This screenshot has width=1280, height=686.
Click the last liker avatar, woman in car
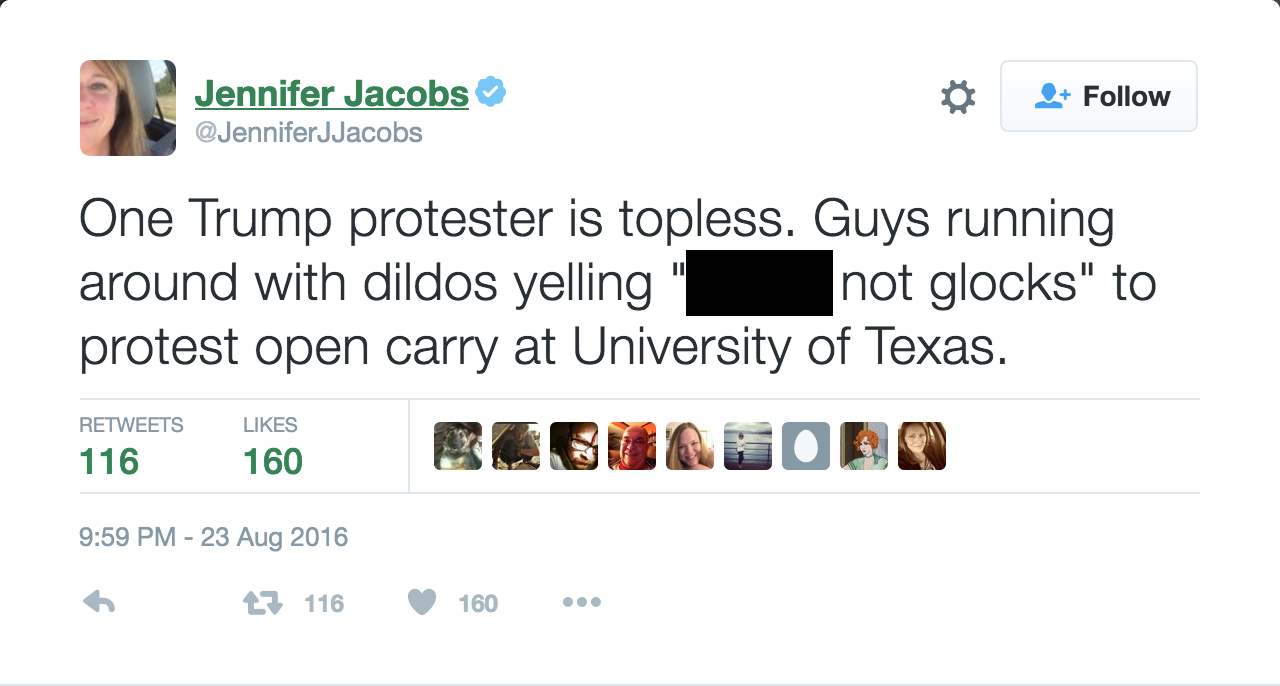click(x=922, y=446)
